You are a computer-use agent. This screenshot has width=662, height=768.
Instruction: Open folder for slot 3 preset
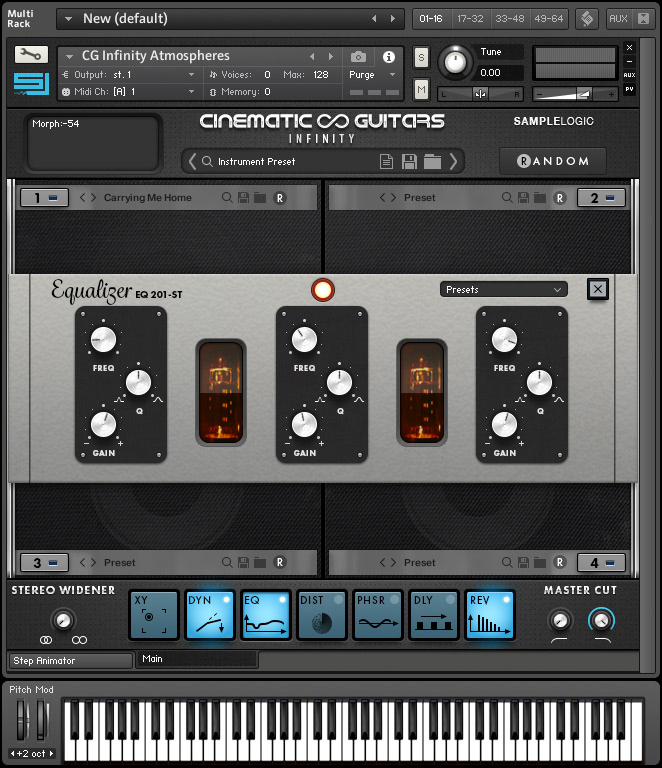[260, 562]
